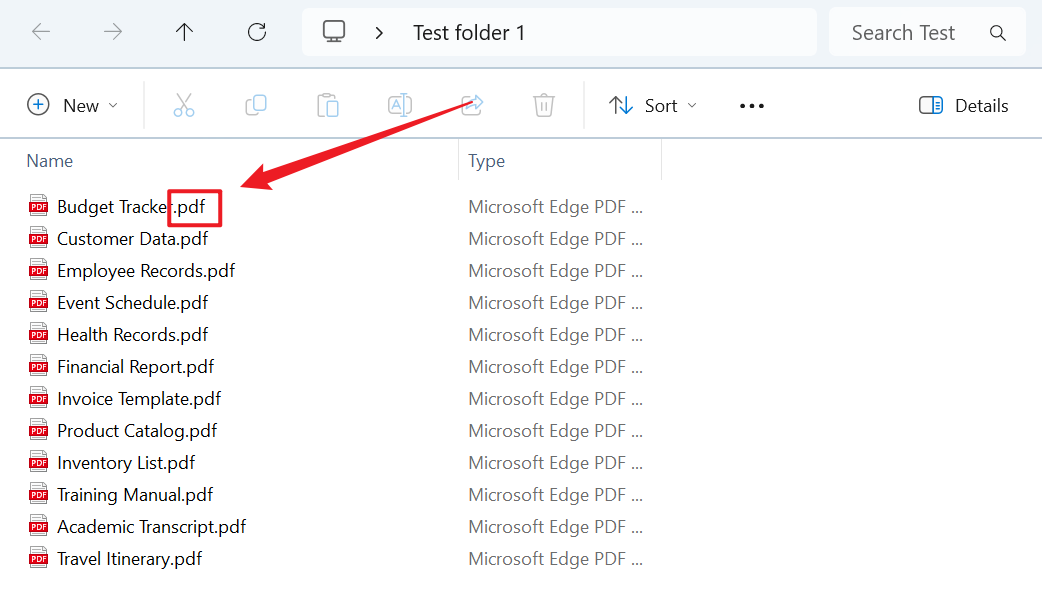The image size is (1042, 598).
Task: Select the Travel Itinerary.pdf file
Action: pyautogui.click(x=129, y=559)
